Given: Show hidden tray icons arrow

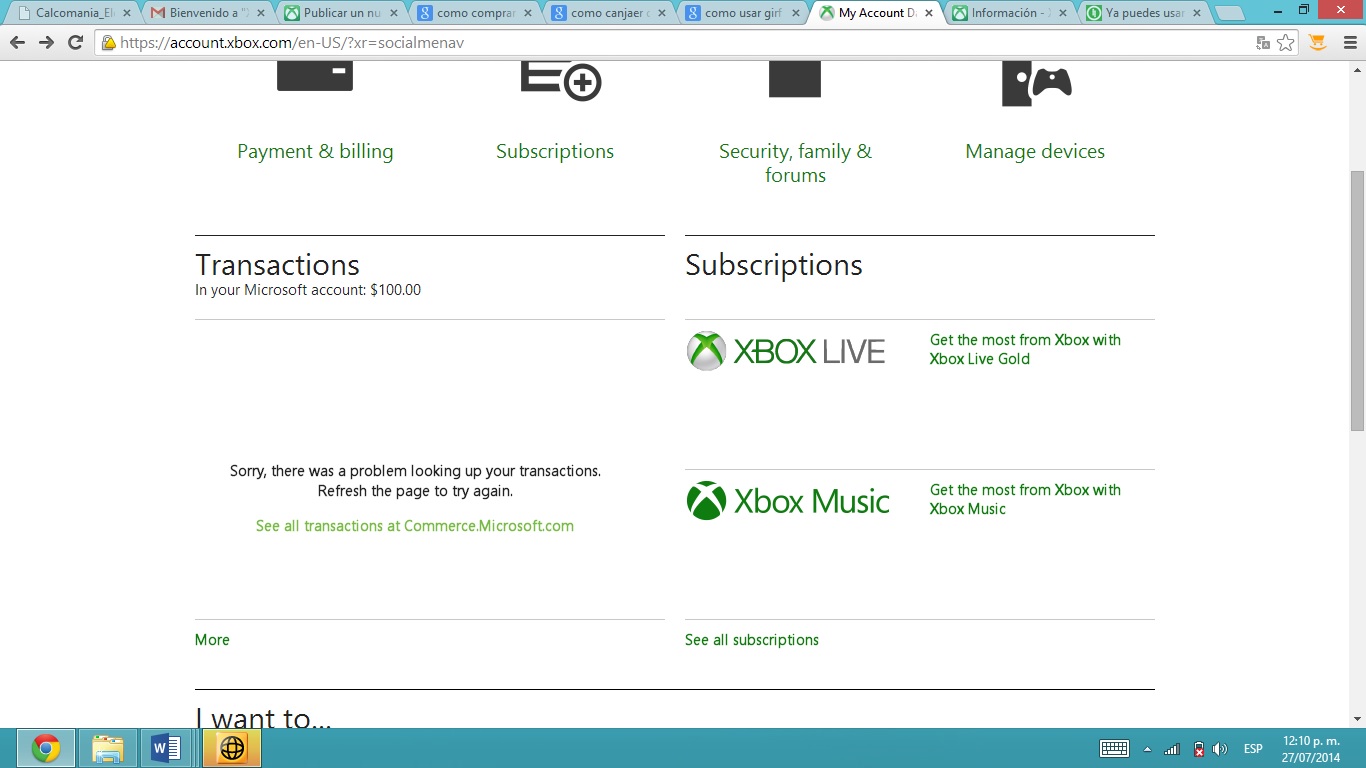Looking at the screenshot, I should click(1147, 749).
